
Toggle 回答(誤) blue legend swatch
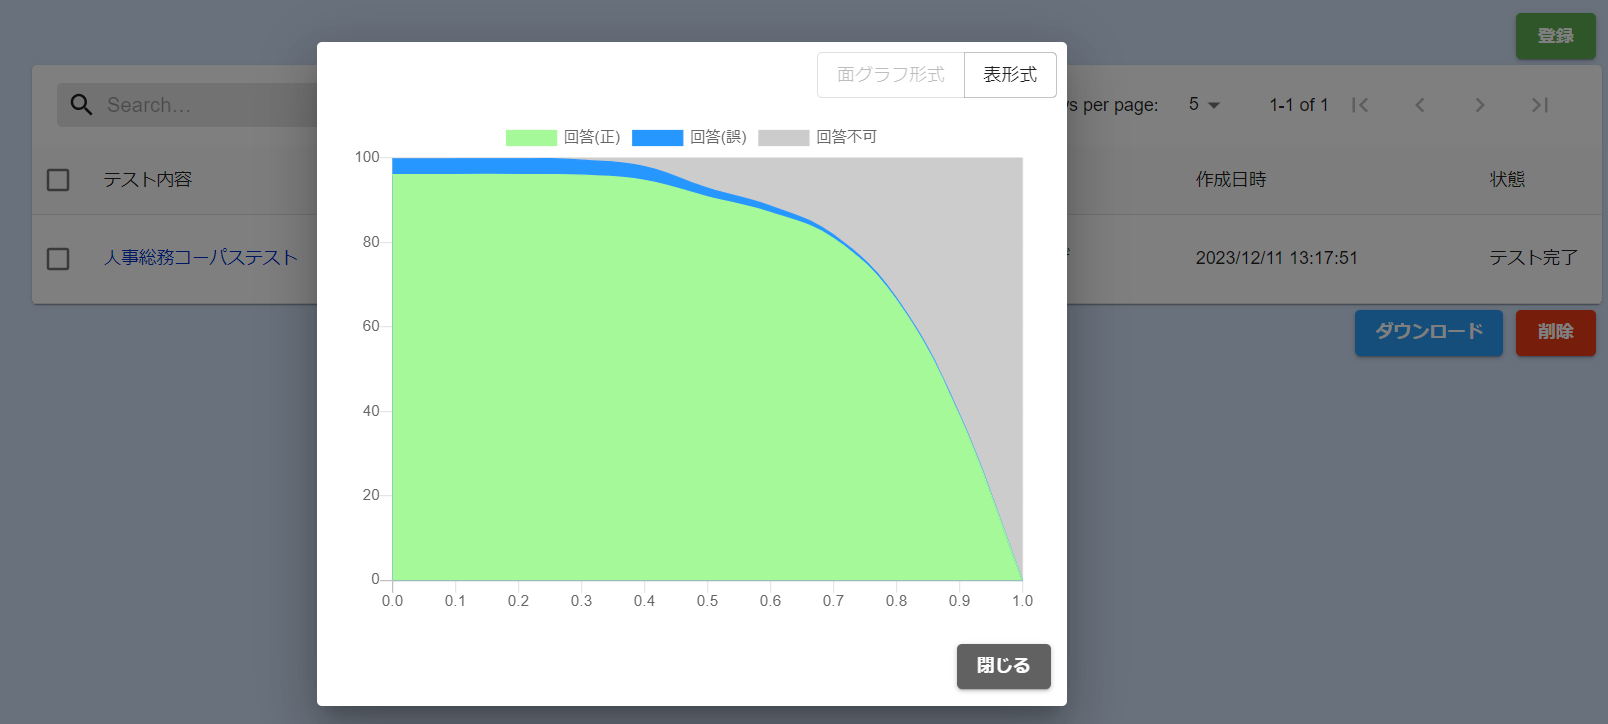tap(657, 138)
